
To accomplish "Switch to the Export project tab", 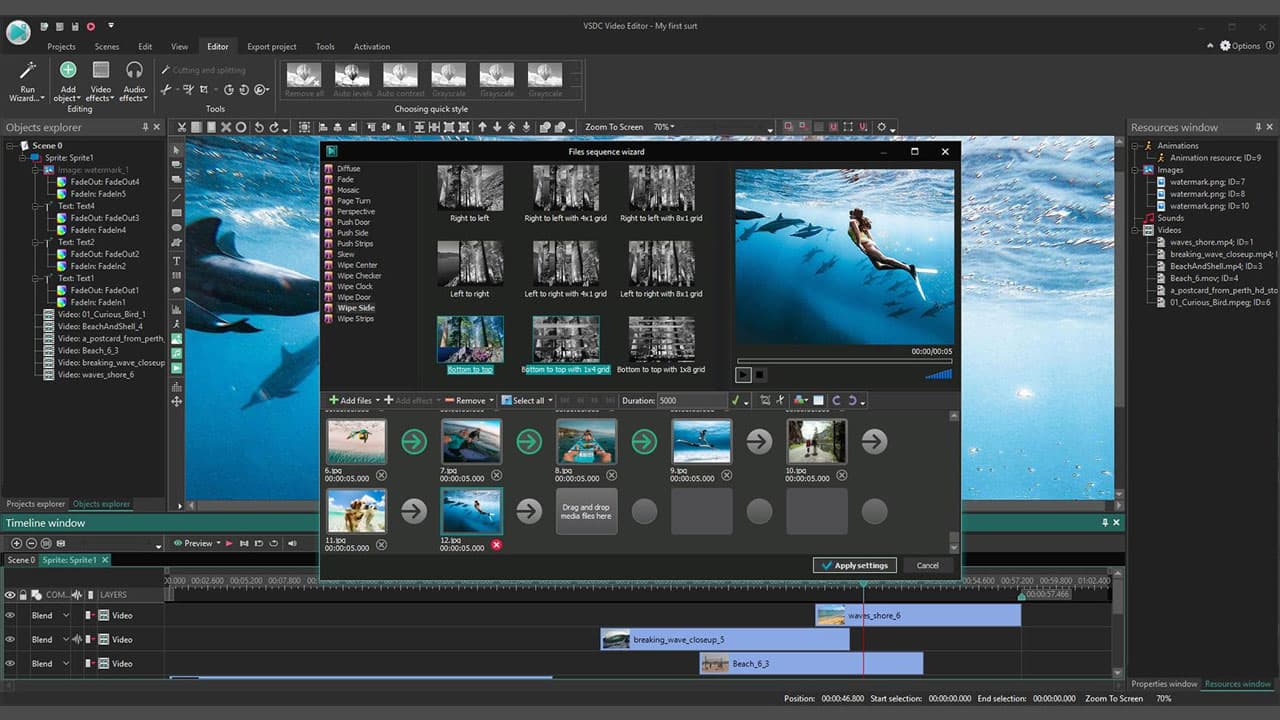I will (271, 46).
